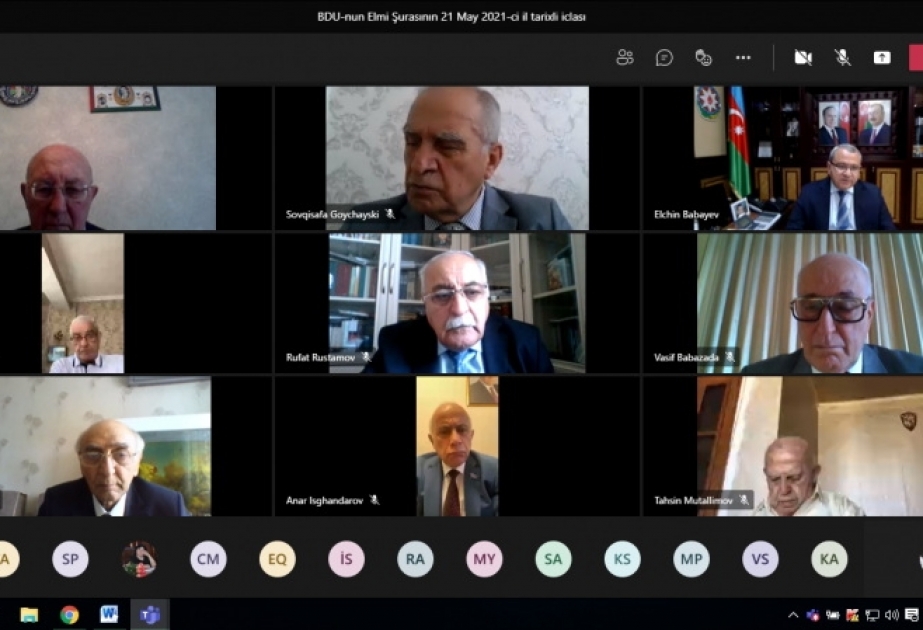
Task: Click the SP participant avatar
Action: (70, 559)
